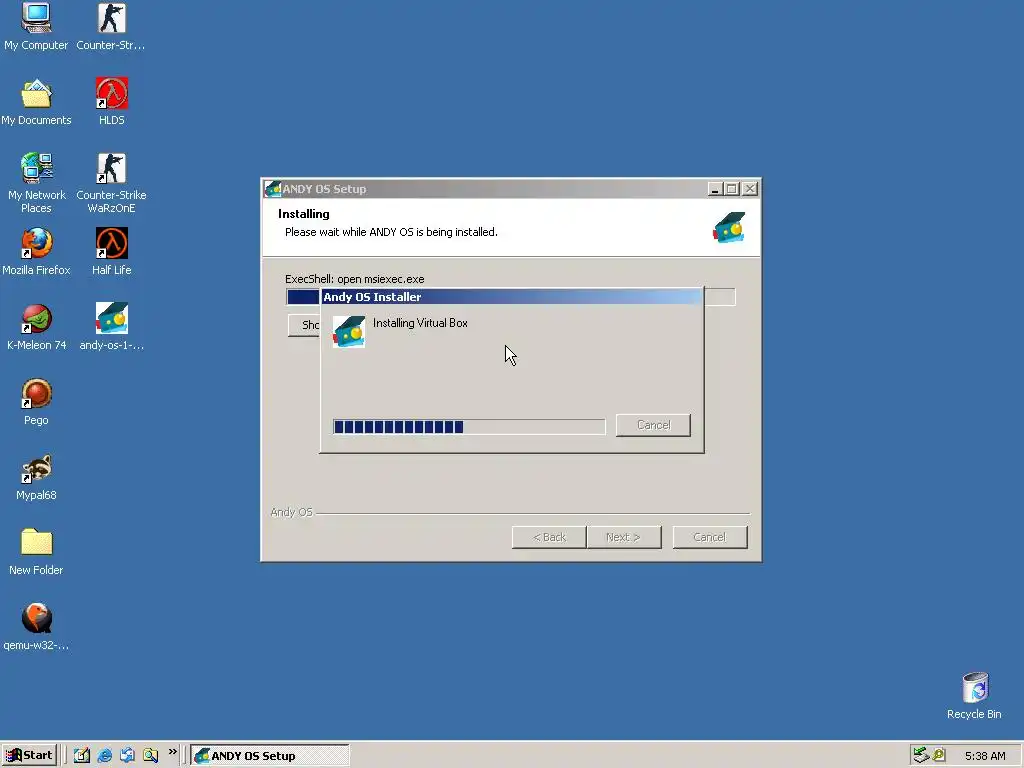This screenshot has width=1024, height=768.
Task: Cancel the Andy OS Installer dialog
Action: tap(653, 425)
